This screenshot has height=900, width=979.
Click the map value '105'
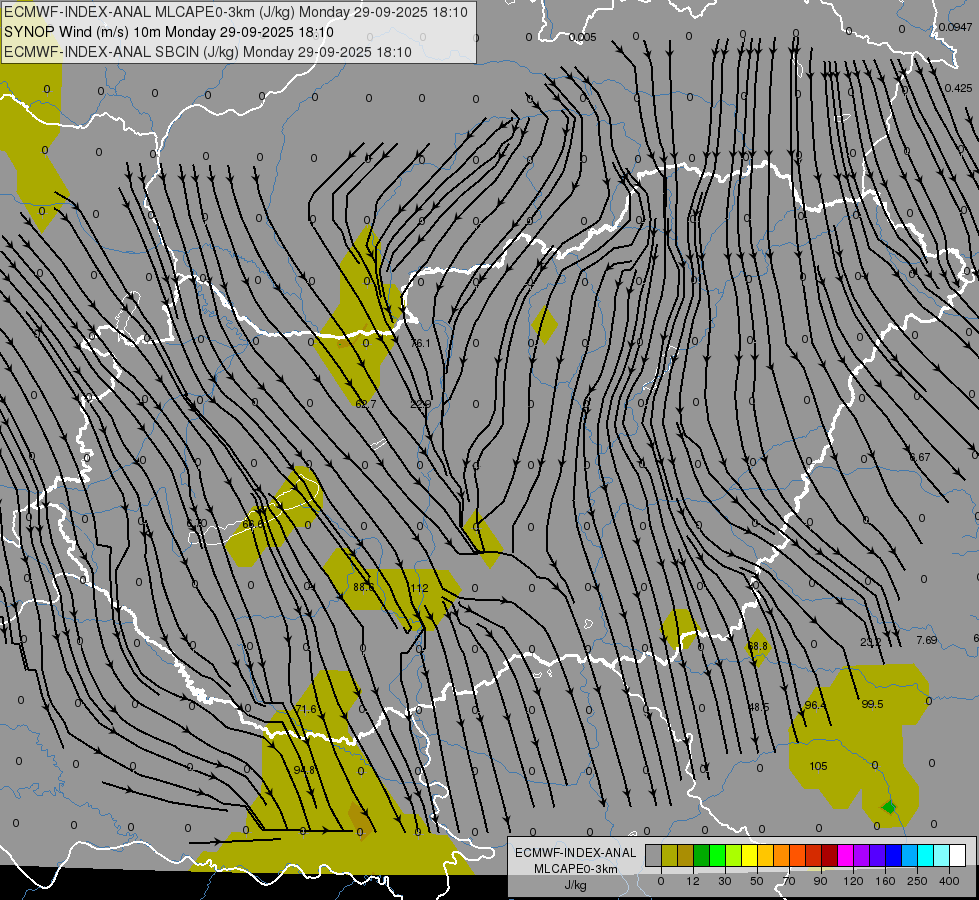pyautogui.click(x=818, y=766)
